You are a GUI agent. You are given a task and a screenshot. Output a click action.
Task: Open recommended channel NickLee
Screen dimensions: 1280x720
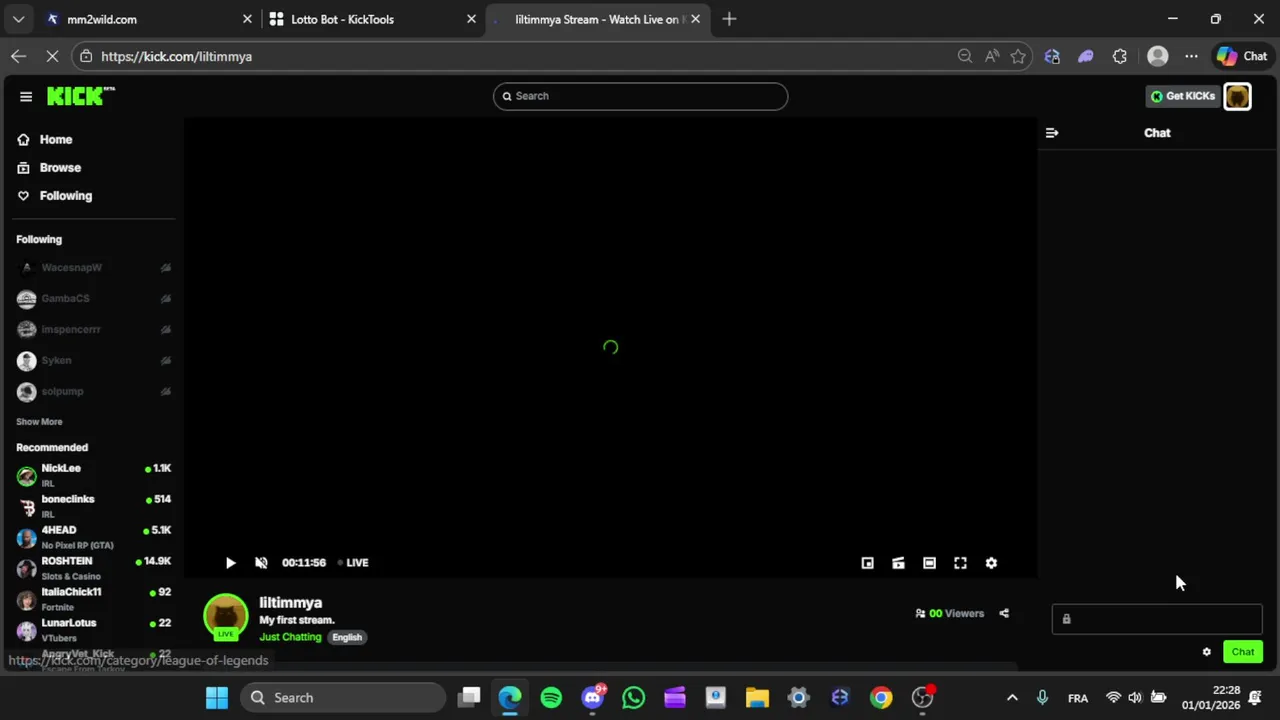[x=94, y=475]
